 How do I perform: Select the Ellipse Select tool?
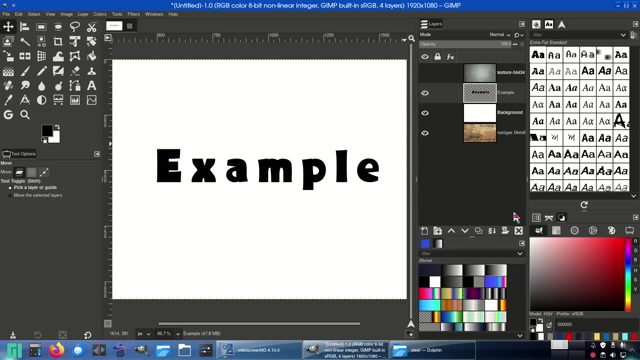pyautogui.click(x=58, y=27)
